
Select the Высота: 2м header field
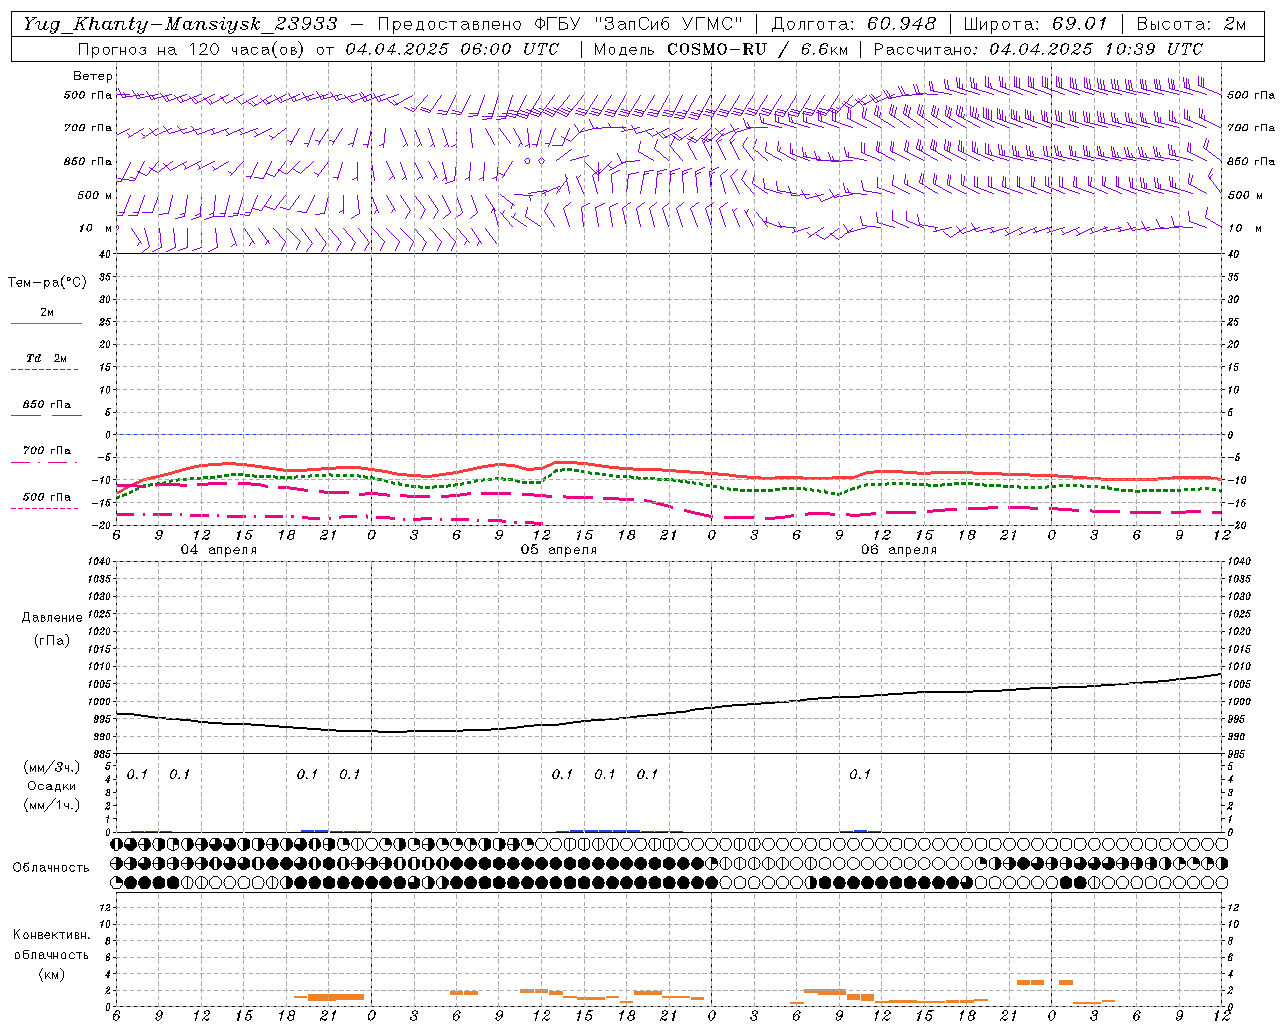[x=1191, y=24]
